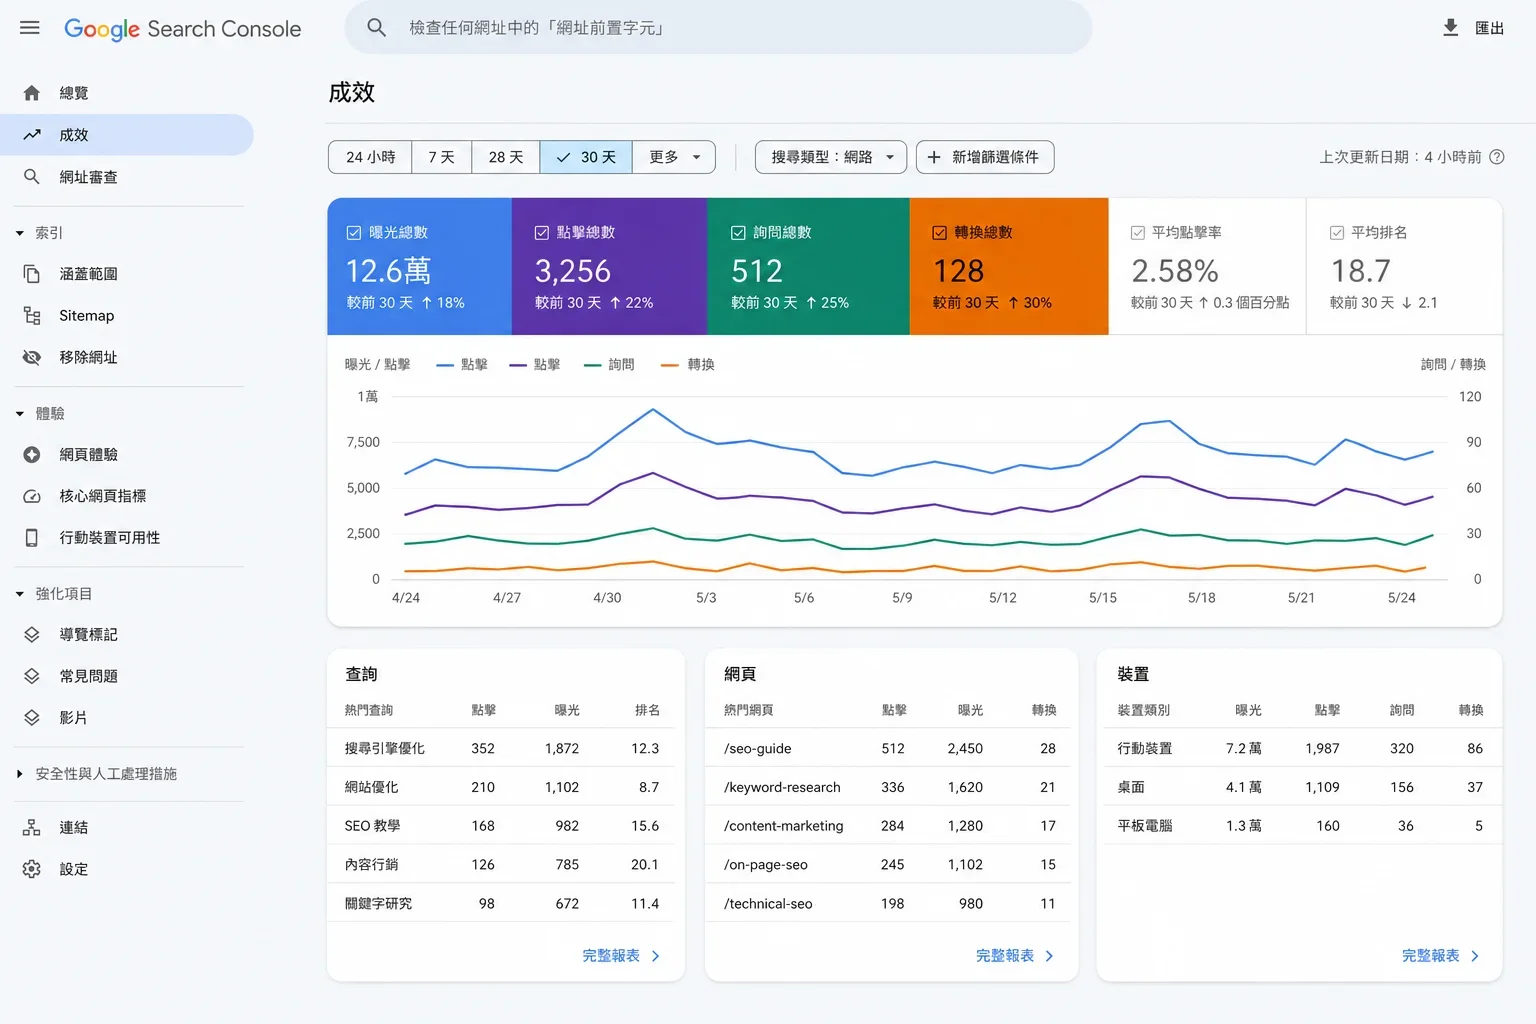Click the 匯出 export button
This screenshot has width=1536, height=1024.
coord(1474,28)
